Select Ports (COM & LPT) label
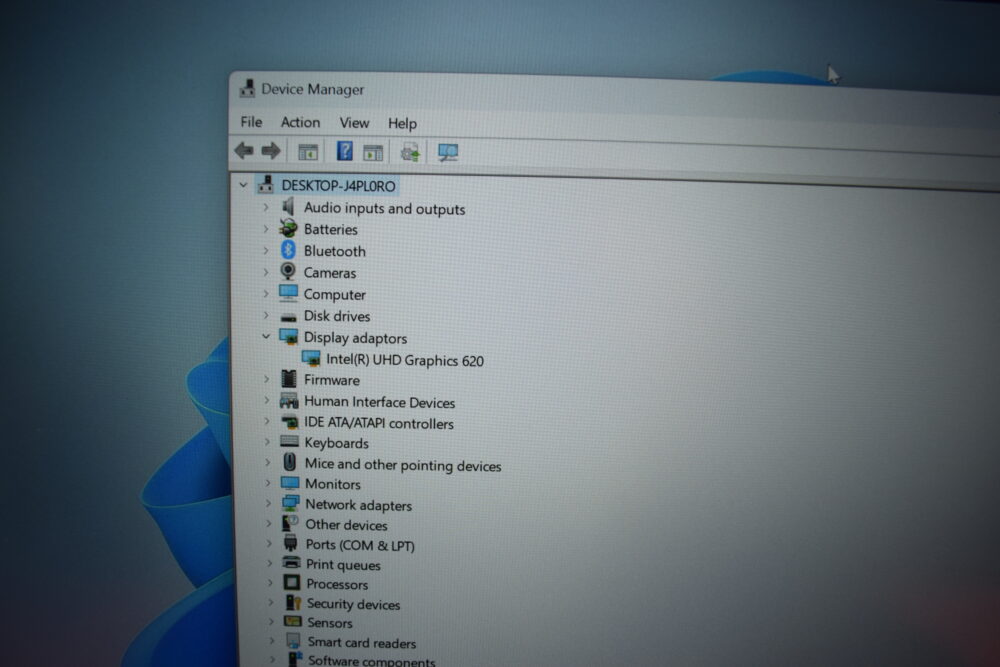 click(360, 545)
